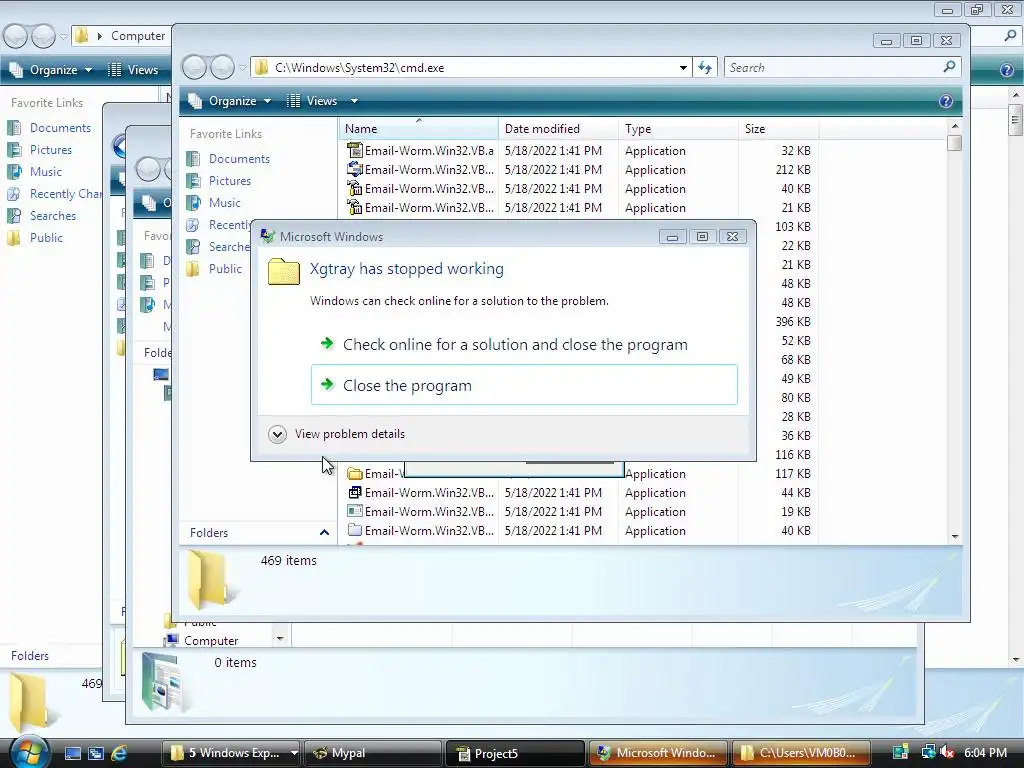Click the Views button in the front window toolbar

tap(313, 101)
